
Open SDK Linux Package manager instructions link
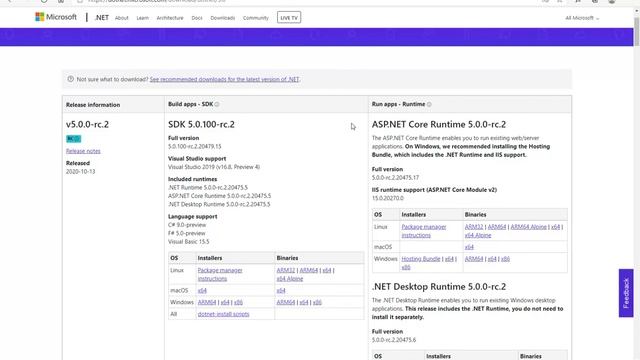coord(220,274)
